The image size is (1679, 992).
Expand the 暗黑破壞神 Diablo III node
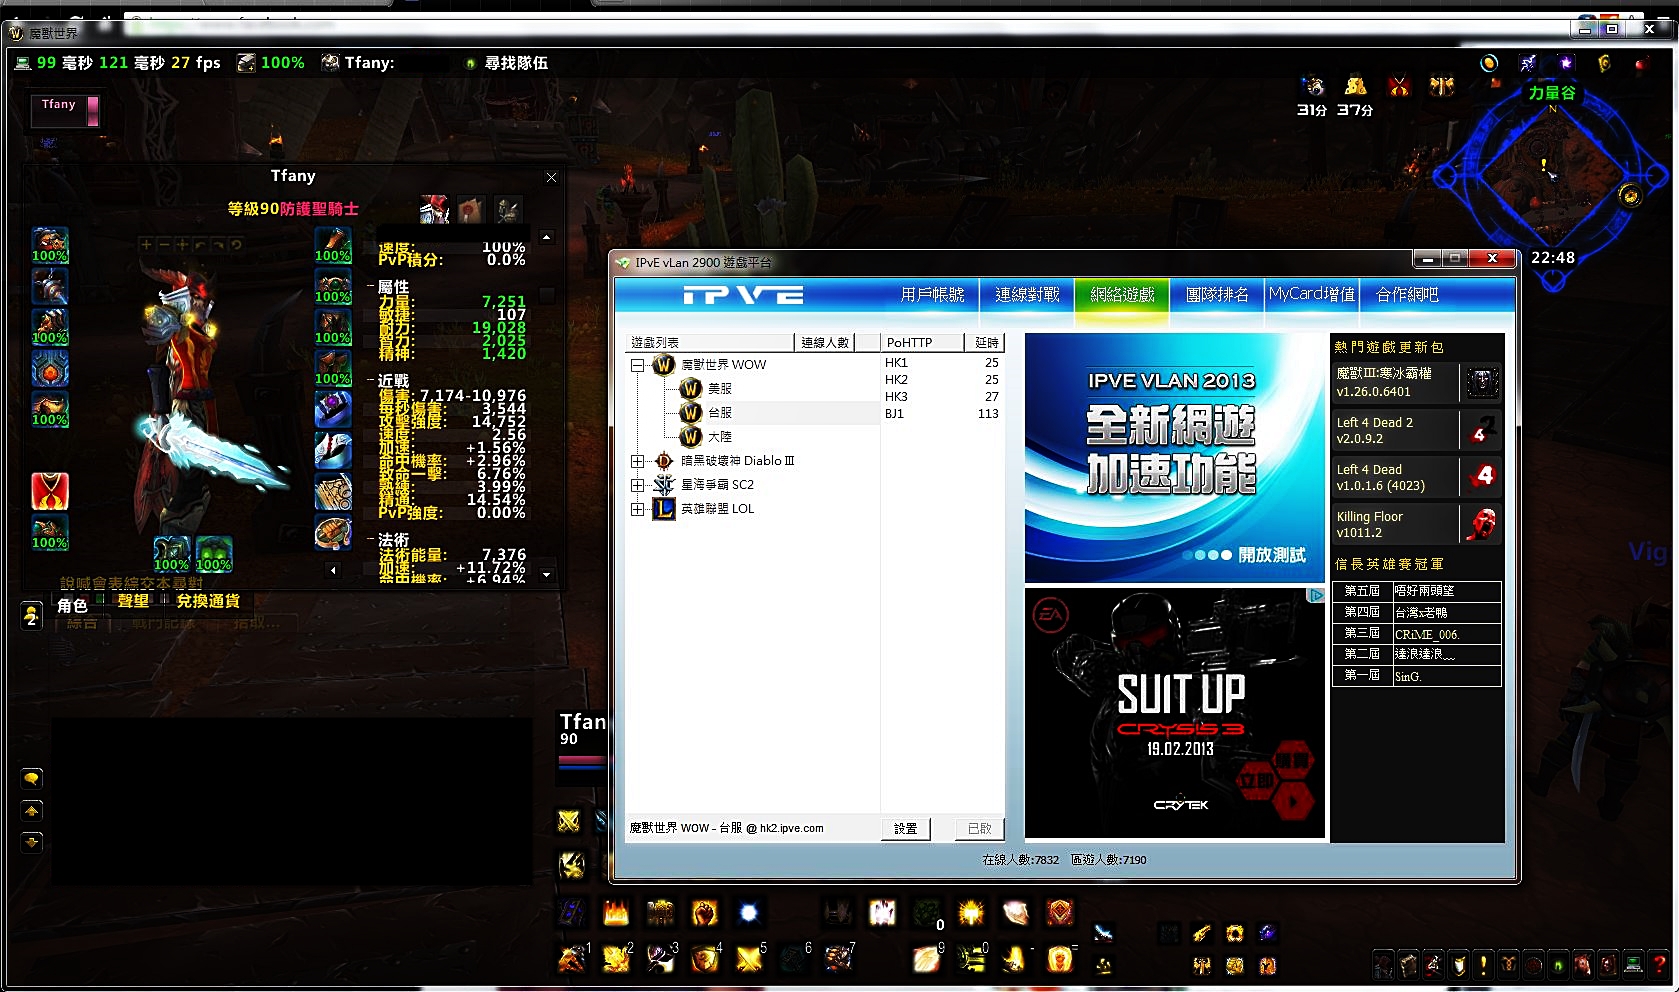[637, 461]
